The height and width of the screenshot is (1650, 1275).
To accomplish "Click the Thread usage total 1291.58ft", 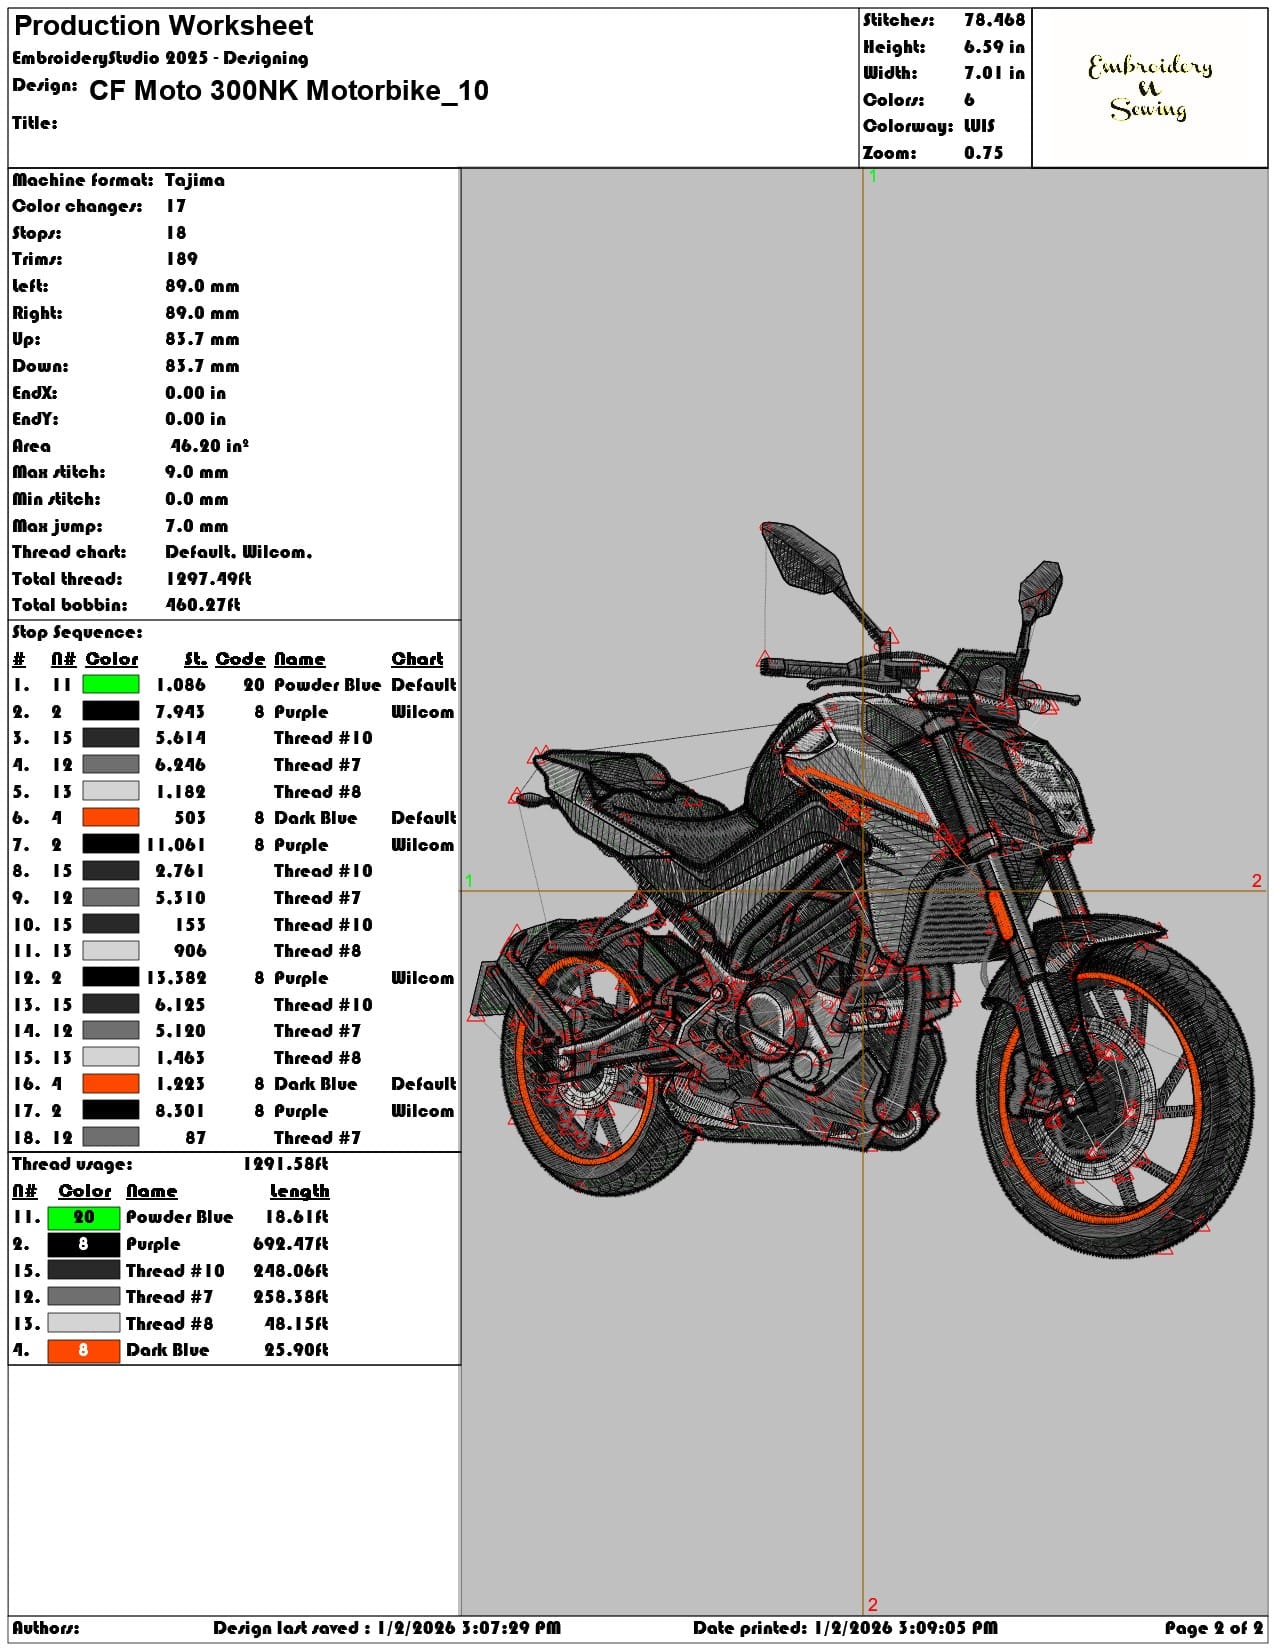I will tap(286, 1164).
